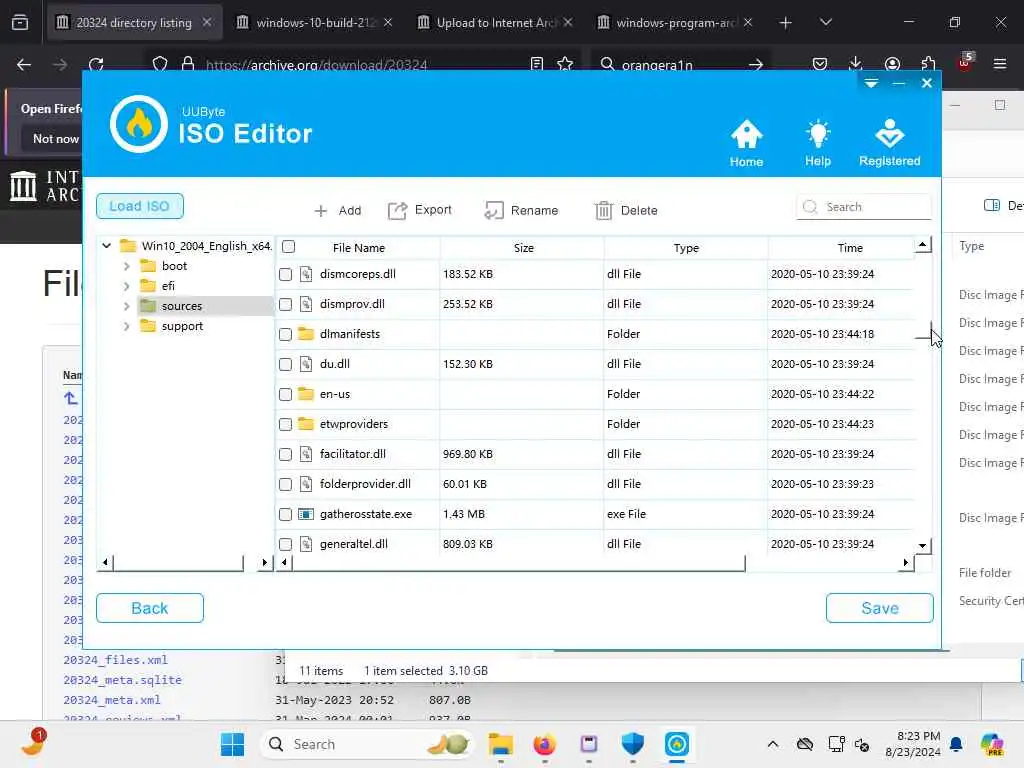Click the Not now button in Firefox
1024x768 pixels.
(56, 138)
